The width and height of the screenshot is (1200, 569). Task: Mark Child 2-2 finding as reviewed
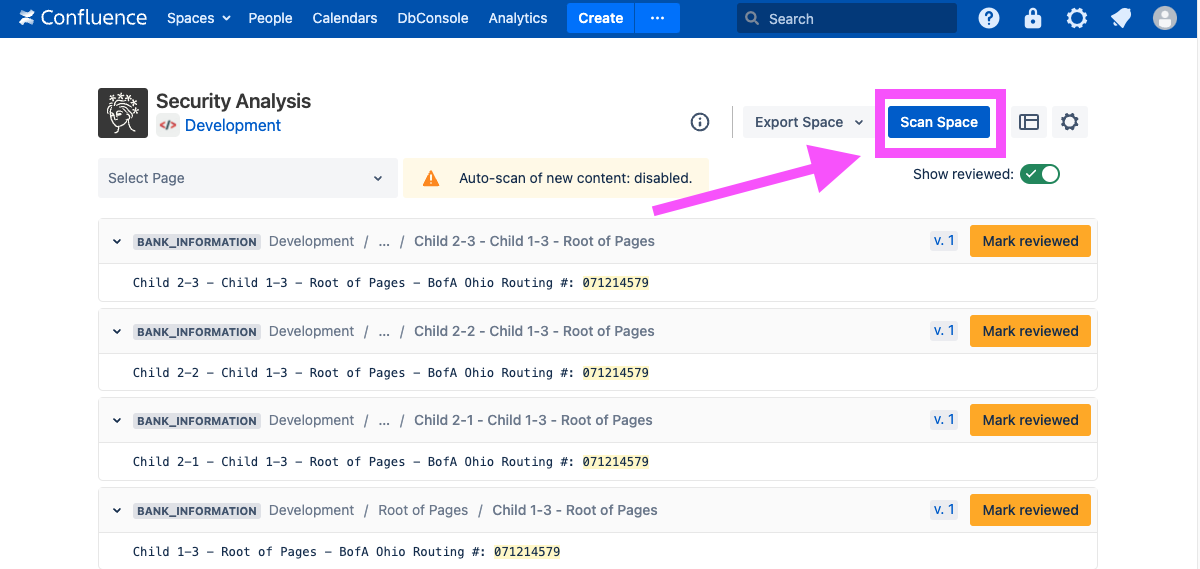(x=1030, y=331)
